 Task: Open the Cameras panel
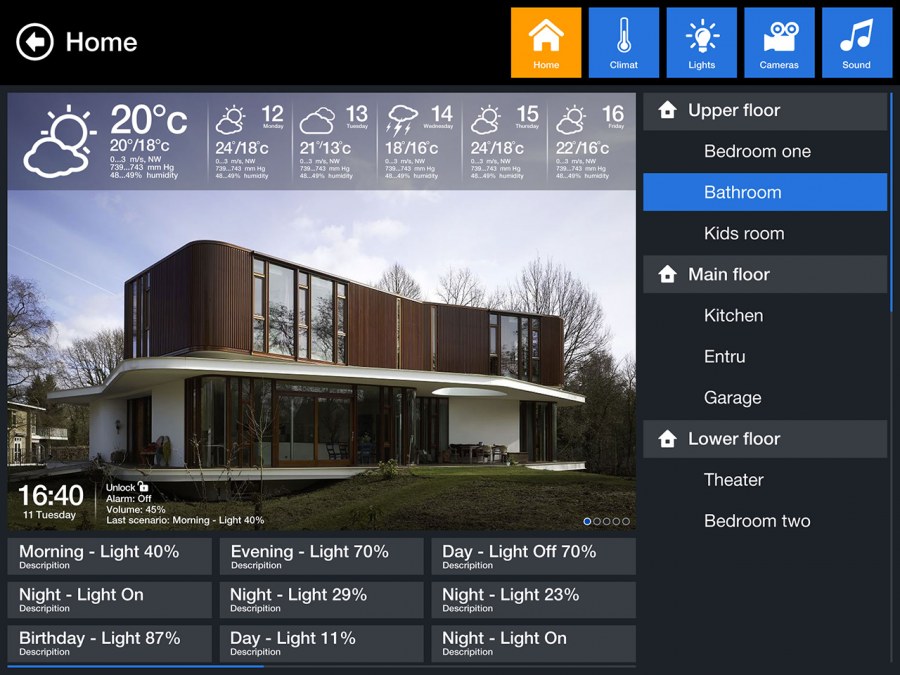pyautogui.click(x=779, y=43)
